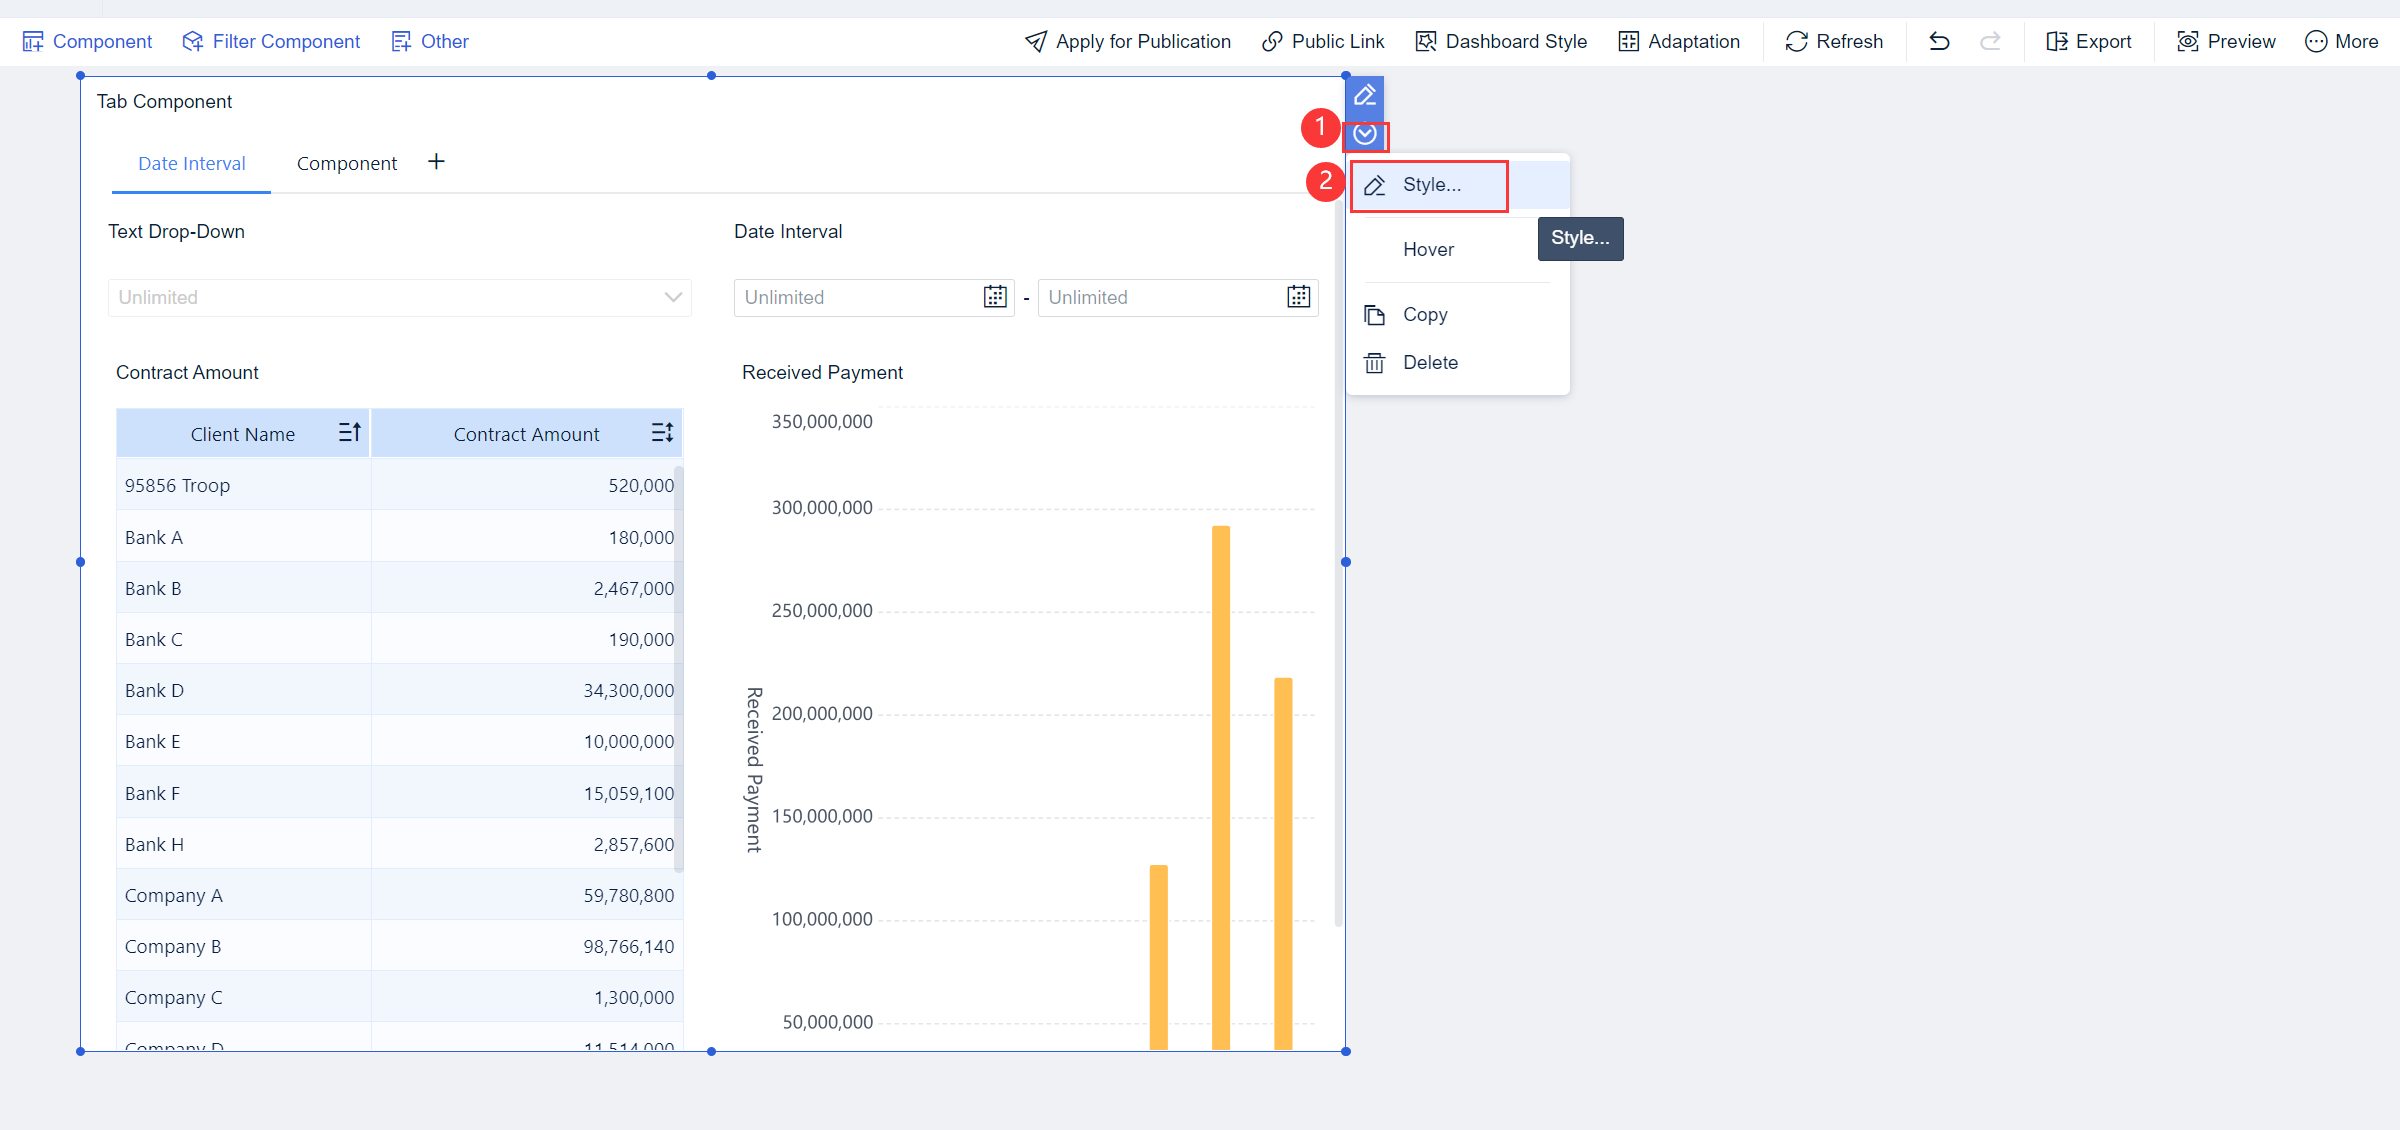
Task: Sort the Contract Amount column
Action: pos(662,432)
